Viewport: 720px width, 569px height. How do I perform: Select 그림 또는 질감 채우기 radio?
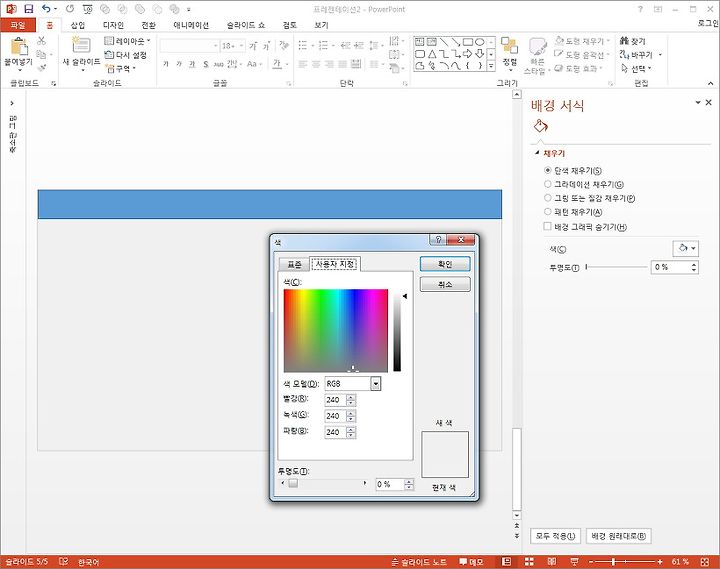547,198
